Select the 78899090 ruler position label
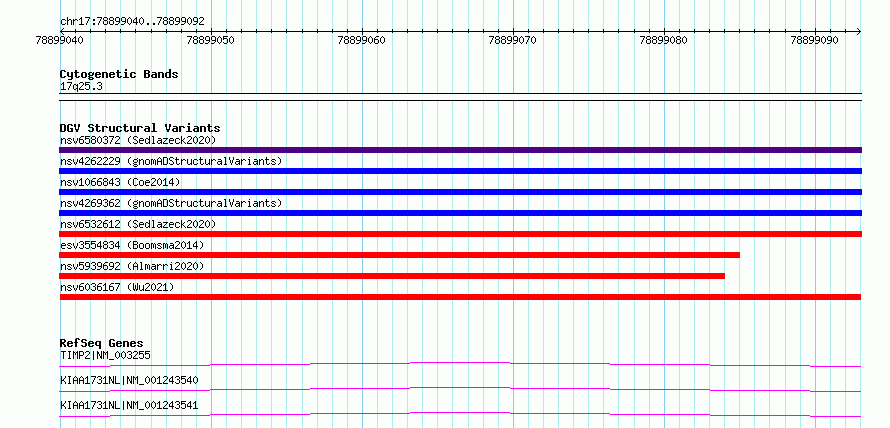 click(x=815, y=40)
